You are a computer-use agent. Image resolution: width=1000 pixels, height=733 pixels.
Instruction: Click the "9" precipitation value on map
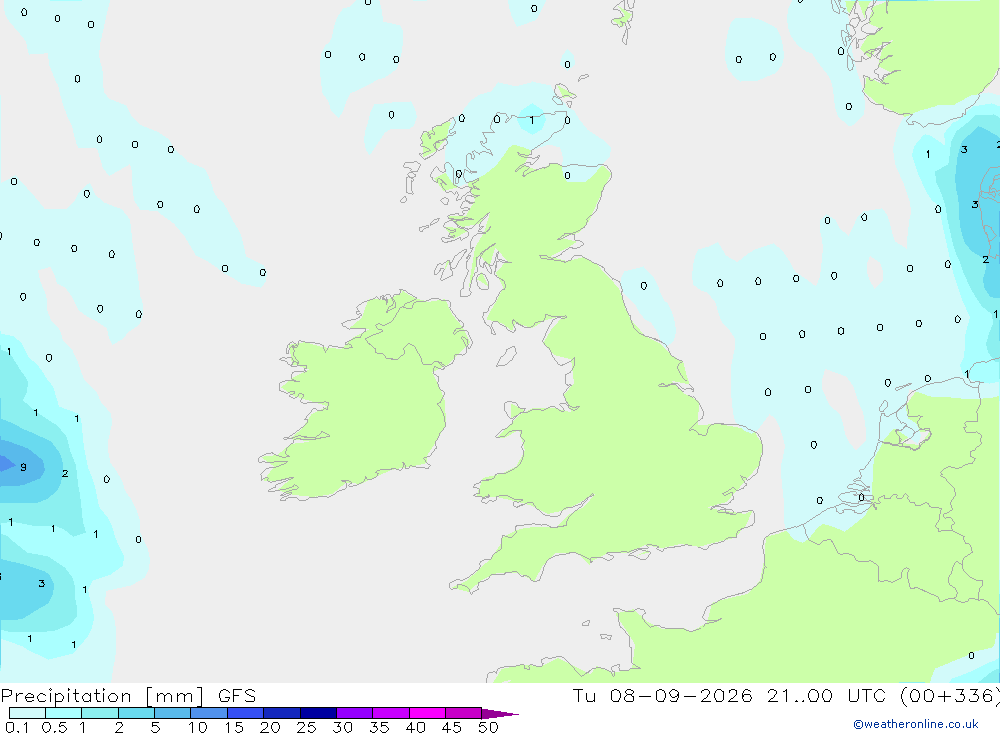[x=24, y=467]
